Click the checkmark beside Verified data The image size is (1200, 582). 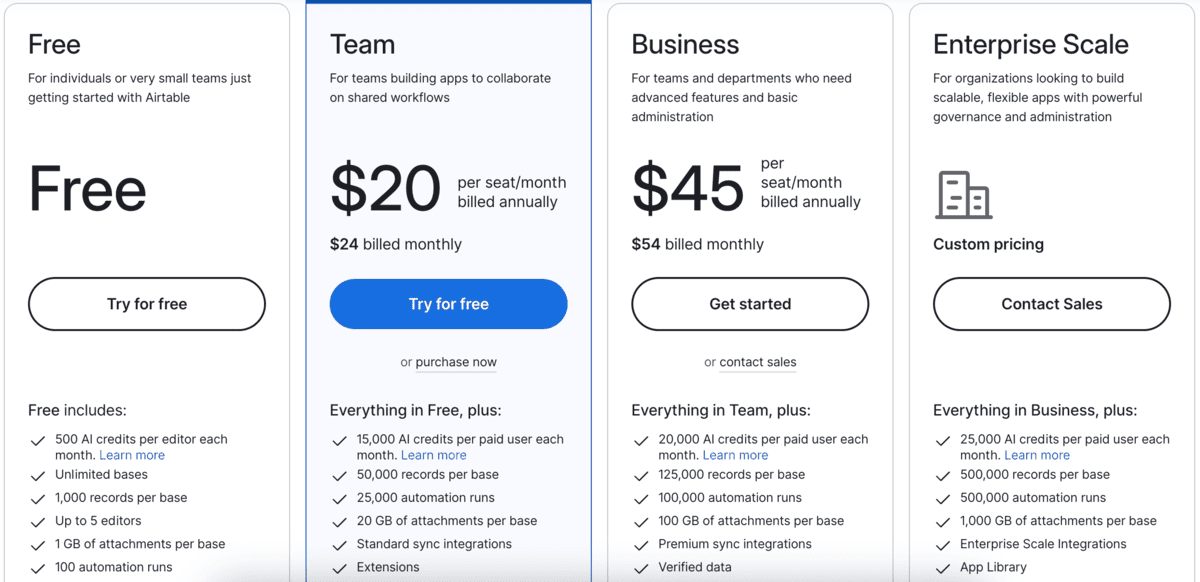642,568
